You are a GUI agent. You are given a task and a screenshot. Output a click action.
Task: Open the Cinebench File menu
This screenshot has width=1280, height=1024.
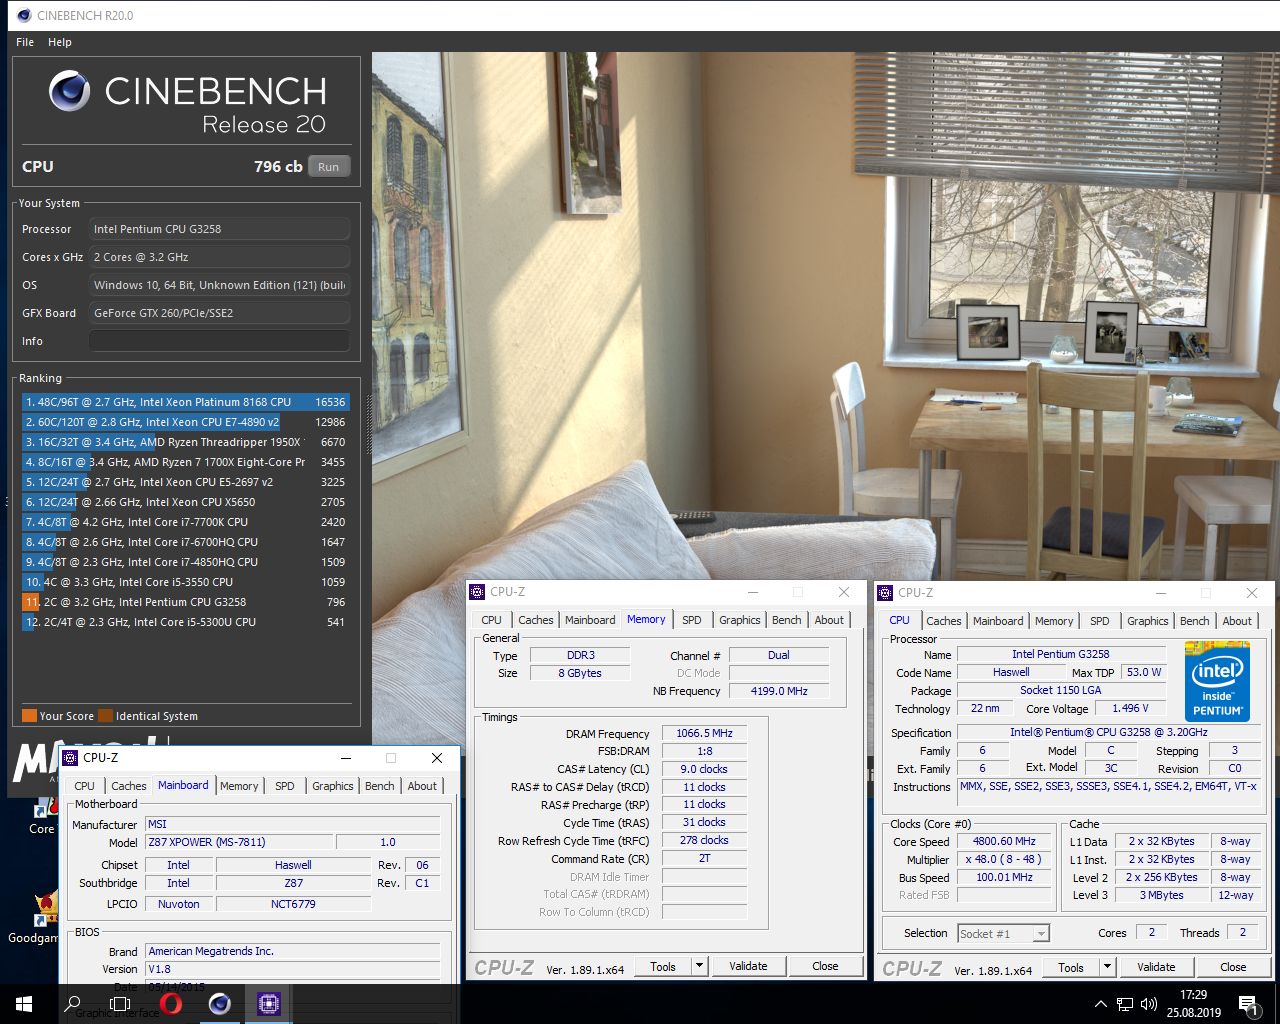[x=25, y=42]
